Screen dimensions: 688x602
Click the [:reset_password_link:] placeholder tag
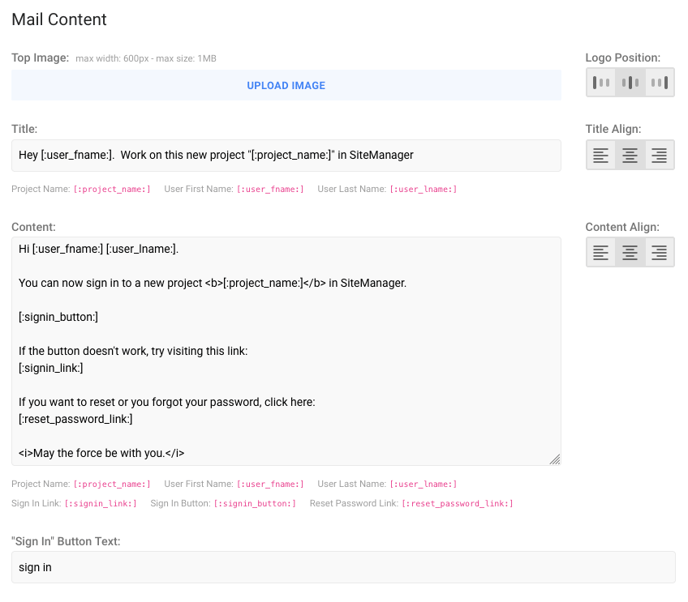pyautogui.click(x=457, y=503)
